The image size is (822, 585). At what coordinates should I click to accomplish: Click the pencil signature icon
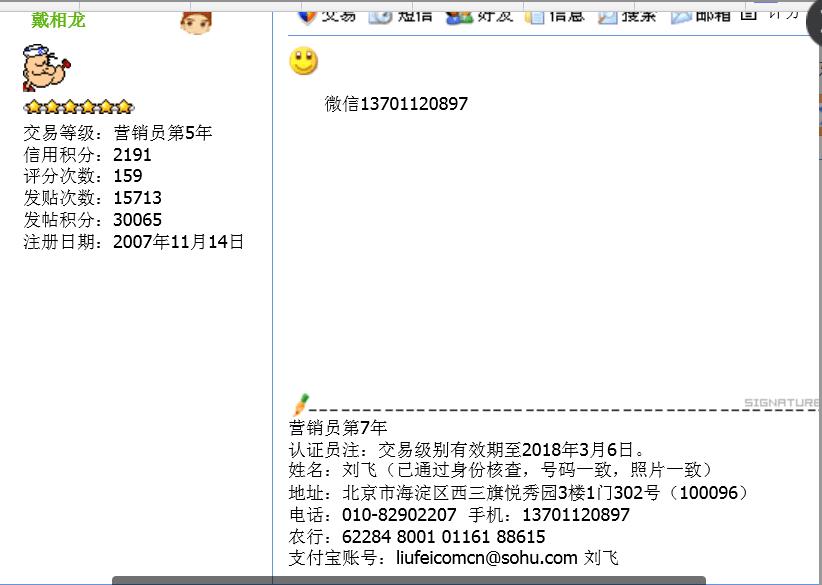(300, 405)
